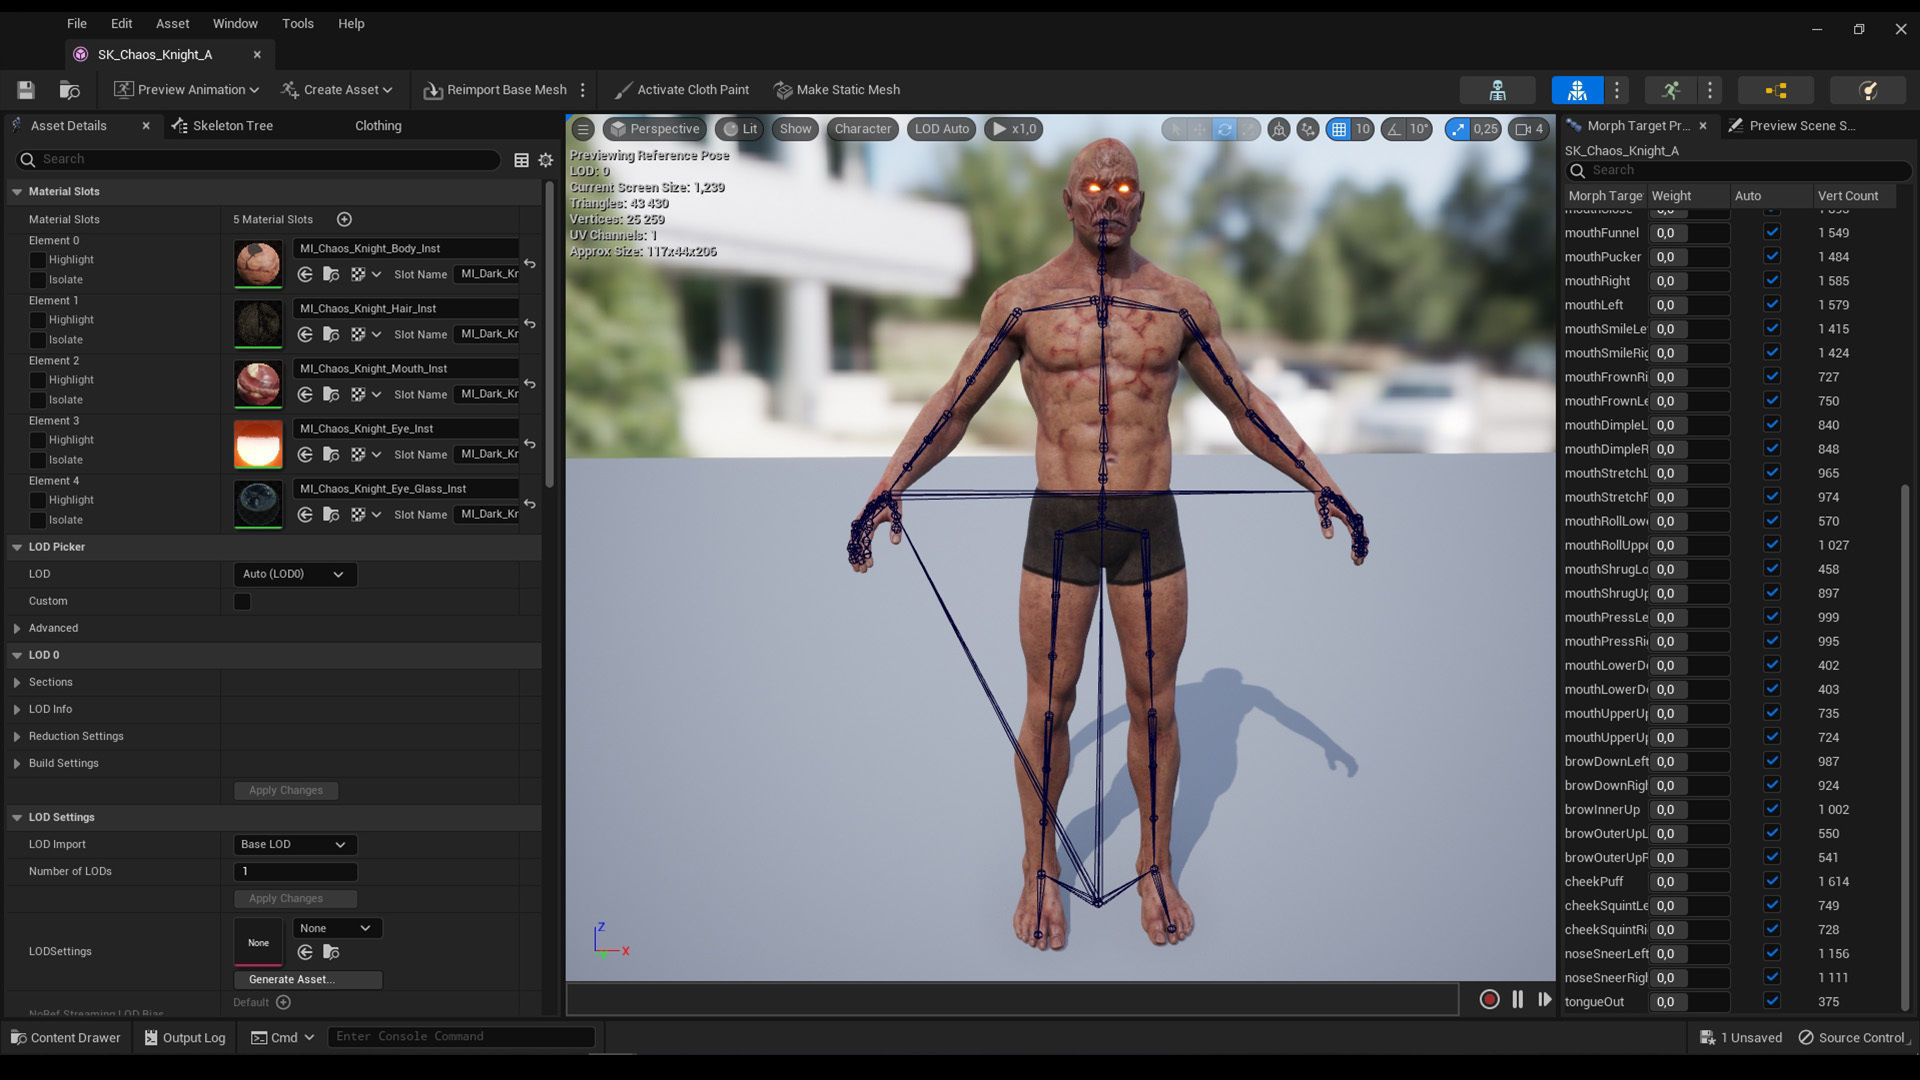Open the Skeleton editor mode icon
The image size is (1920, 1080).
point(1497,90)
